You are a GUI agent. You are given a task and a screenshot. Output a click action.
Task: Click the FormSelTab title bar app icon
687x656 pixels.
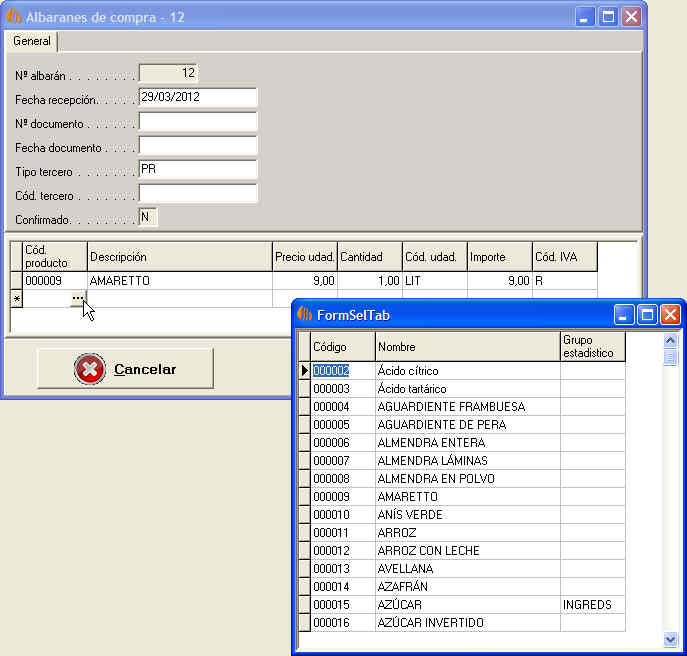click(x=305, y=314)
